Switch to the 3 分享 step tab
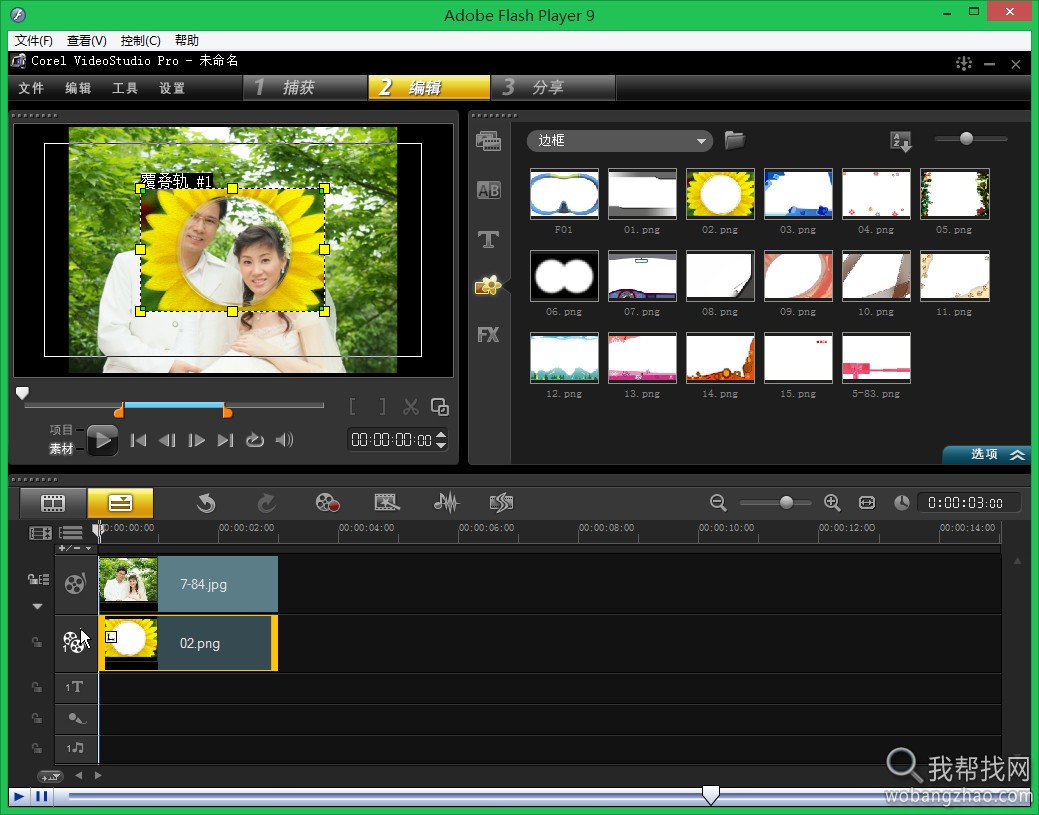Viewport: 1039px width, 815px height. (x=553, y=87)
